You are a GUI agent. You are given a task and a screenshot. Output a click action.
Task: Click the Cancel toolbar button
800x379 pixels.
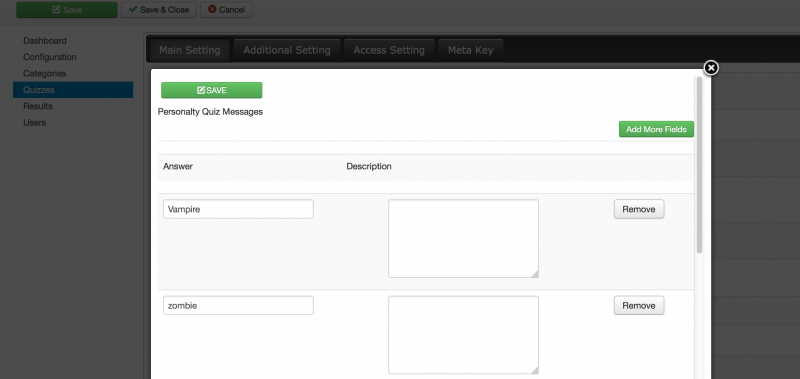pos(226,10)
